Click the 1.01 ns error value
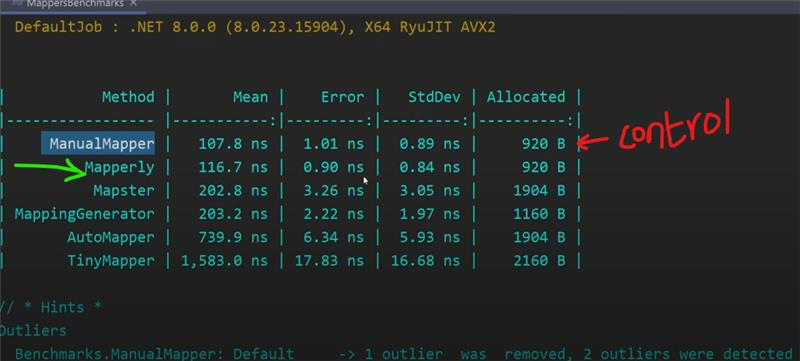The height and width of the screenshot is (361, 800). click(x=334, y=144)
